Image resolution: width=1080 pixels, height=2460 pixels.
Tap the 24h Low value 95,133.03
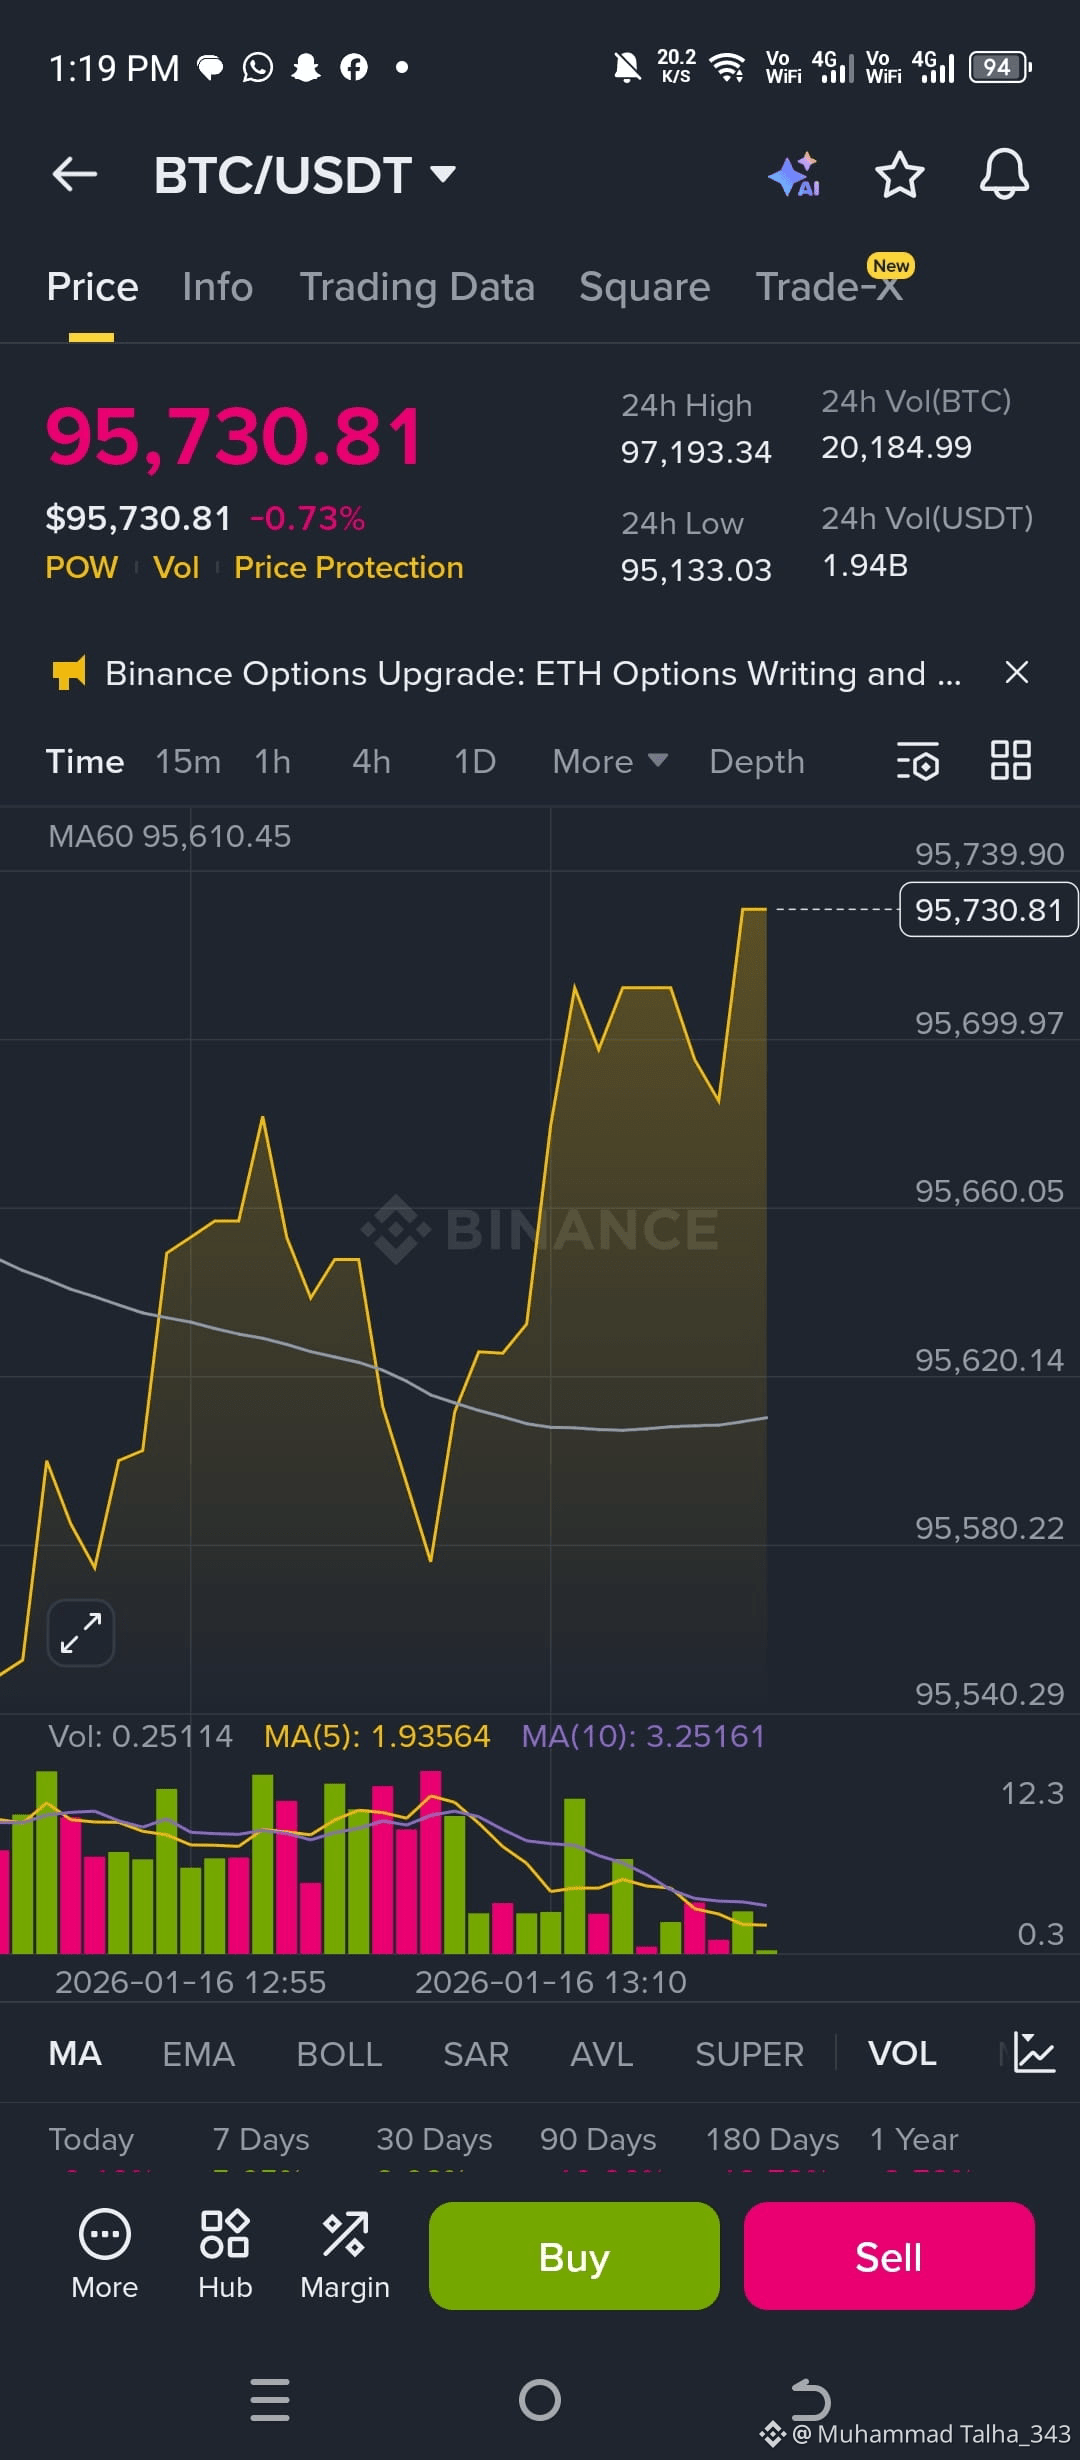pos(696,570)
